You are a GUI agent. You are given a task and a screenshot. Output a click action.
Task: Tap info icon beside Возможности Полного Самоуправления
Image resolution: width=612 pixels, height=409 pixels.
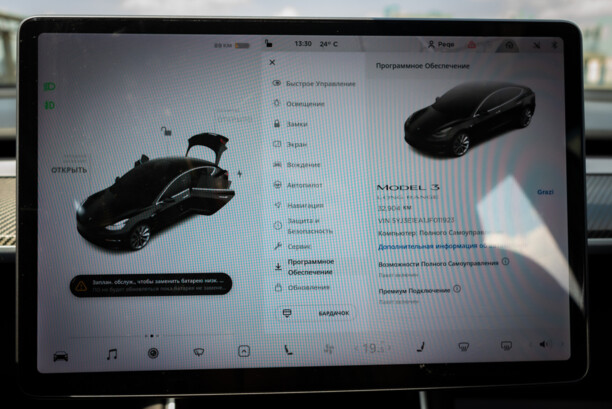tap(505, 261)
